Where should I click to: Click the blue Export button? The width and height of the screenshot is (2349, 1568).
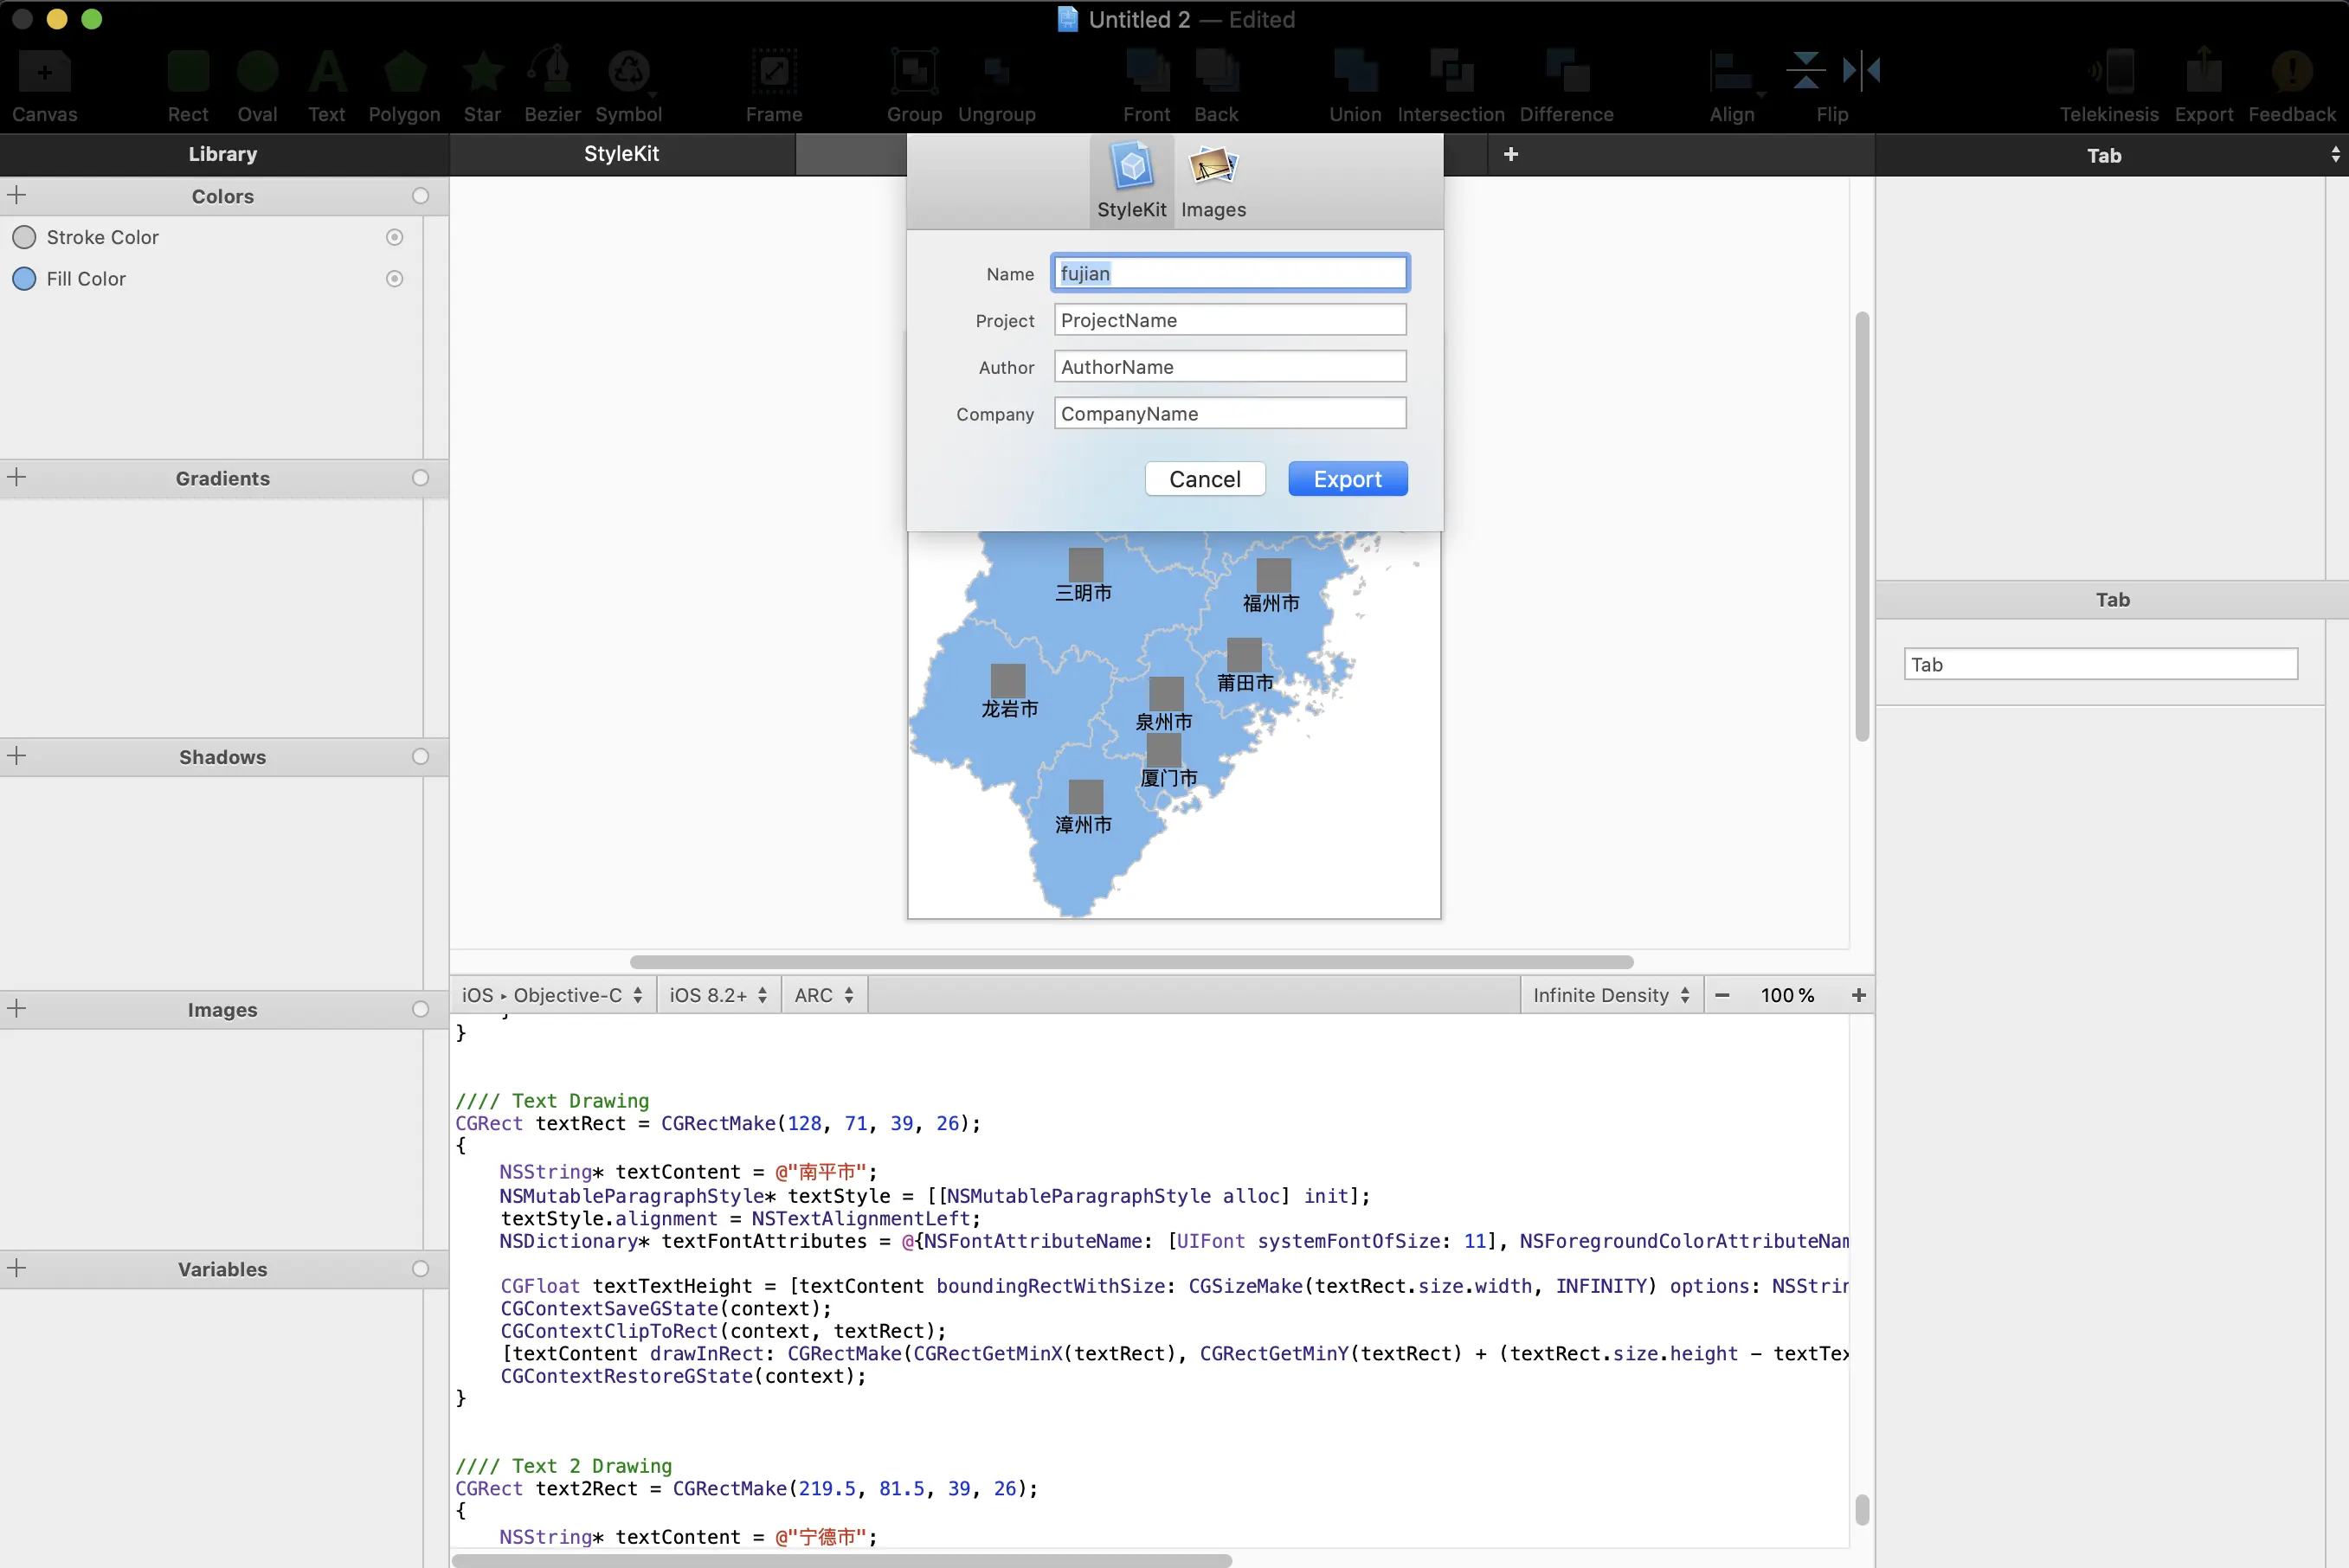[x=1347, y=479]
